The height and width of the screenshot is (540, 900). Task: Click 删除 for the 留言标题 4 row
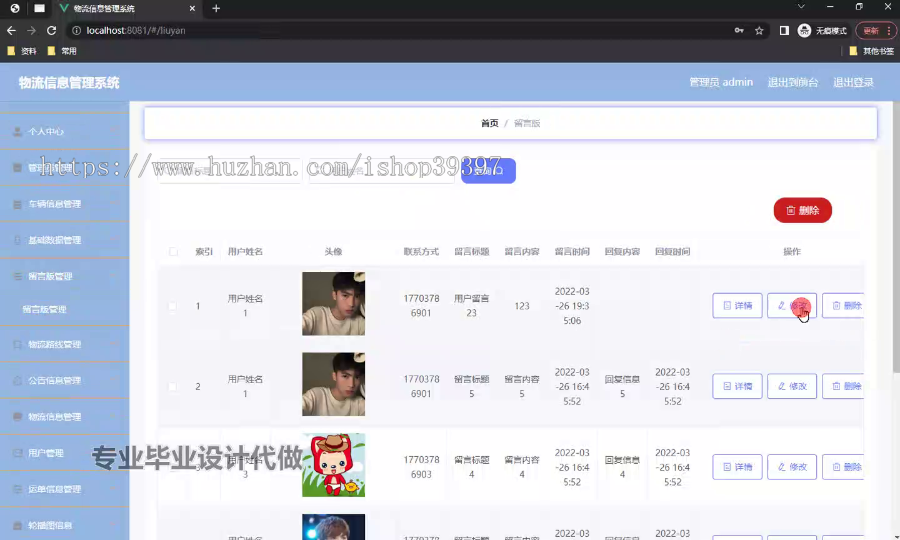point(843,467)
